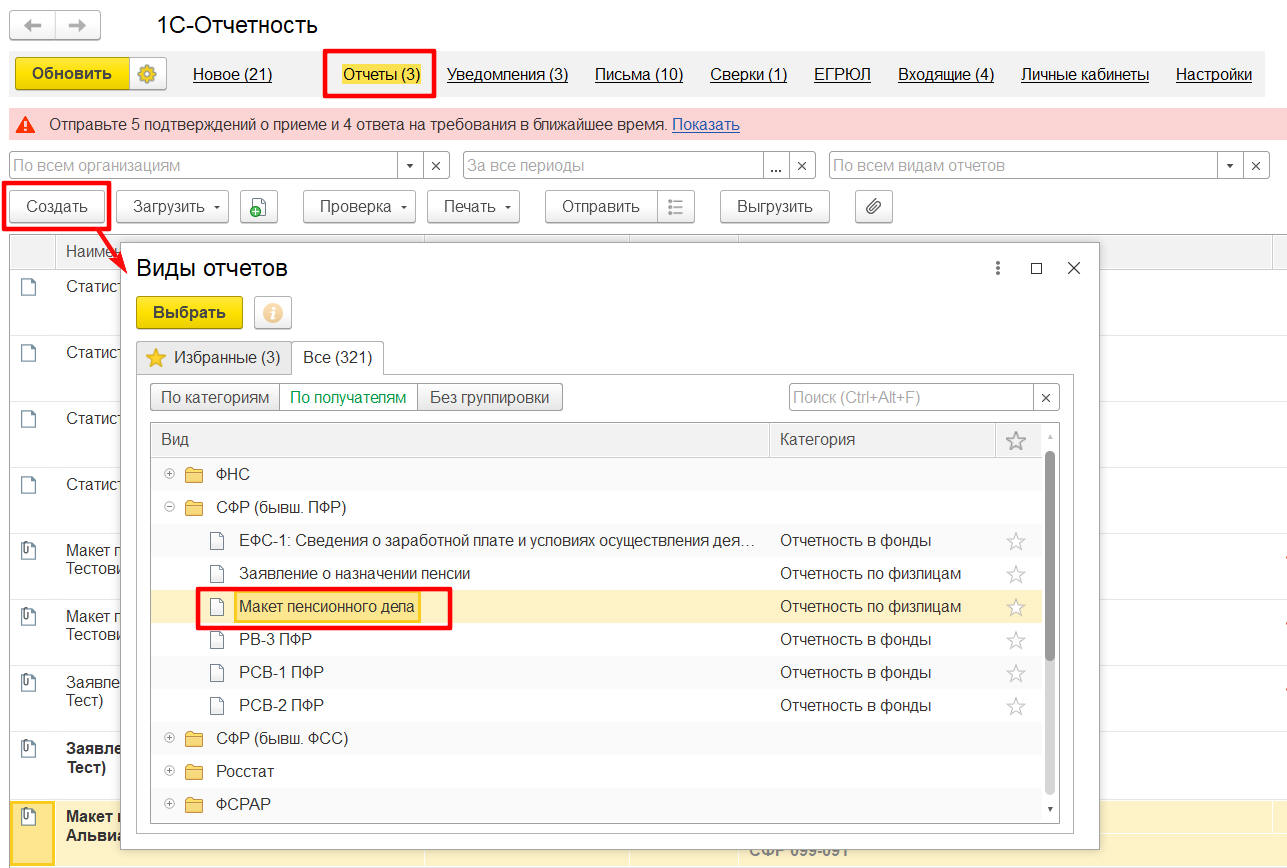
Task: Open the organizations dropdown arrow
Action: point(410,166)
